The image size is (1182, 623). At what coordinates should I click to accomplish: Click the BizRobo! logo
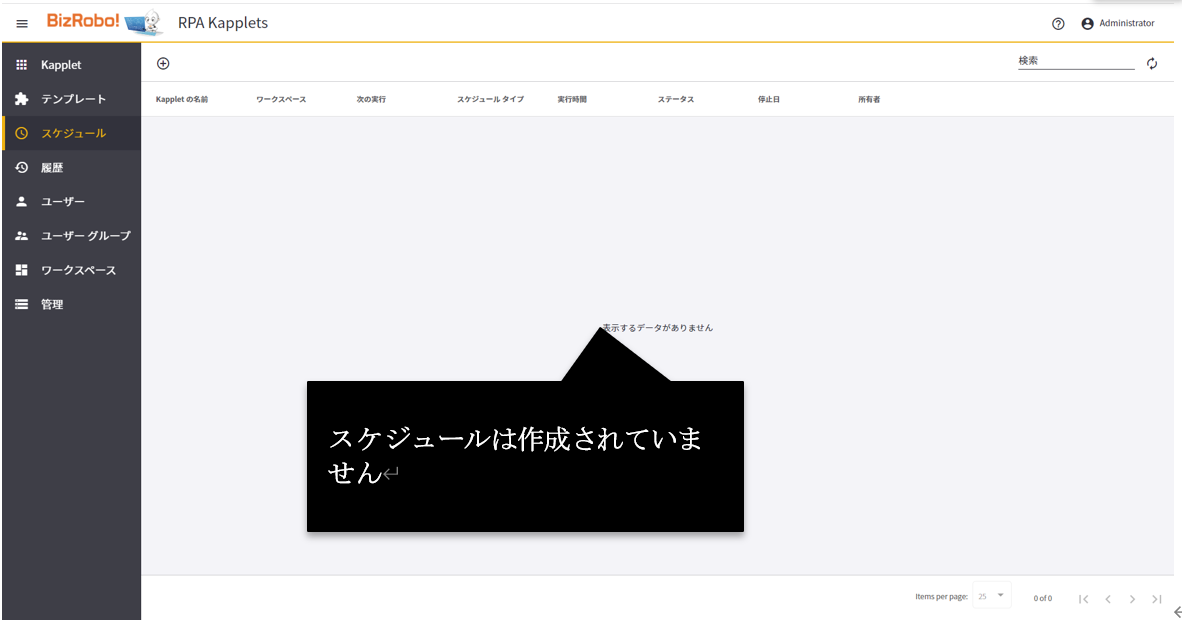pyautogui.click(x=97, y=22)
